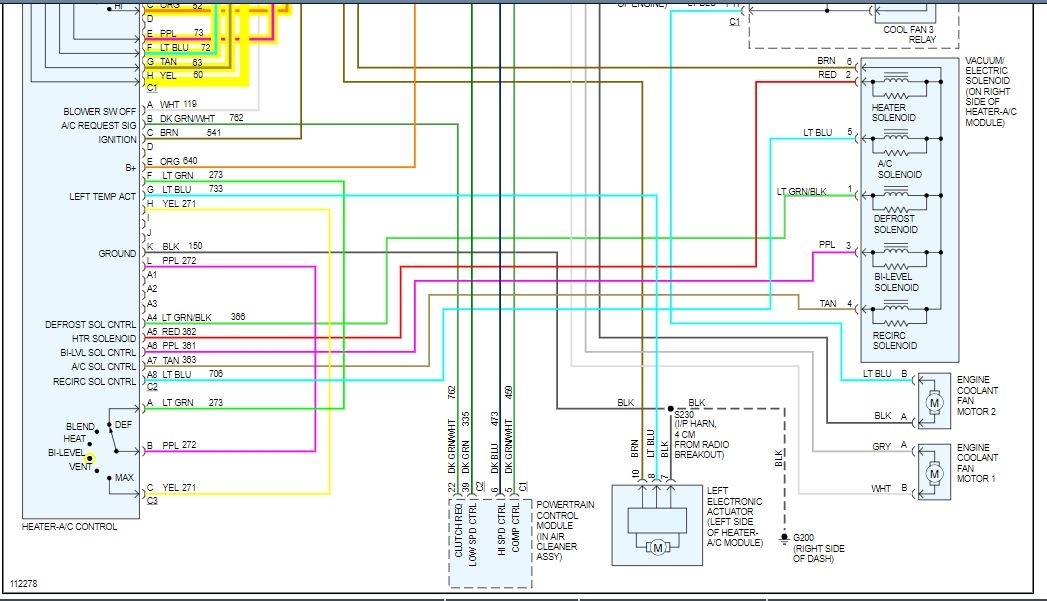Click the DEF switch position dot
1047x601 pixels.
tap(109, 425)
